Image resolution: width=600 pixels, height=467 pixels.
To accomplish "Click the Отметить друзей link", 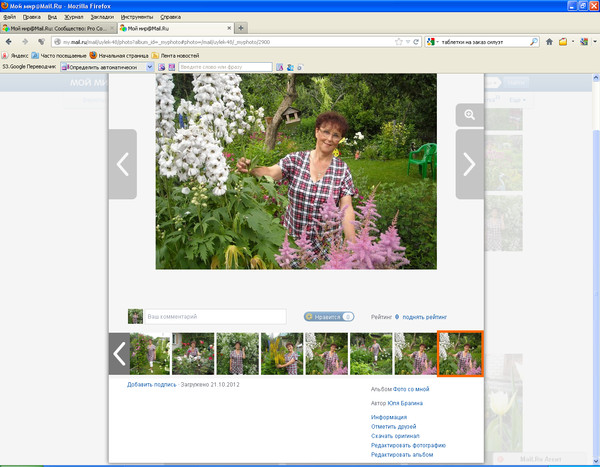I will 393,426.
